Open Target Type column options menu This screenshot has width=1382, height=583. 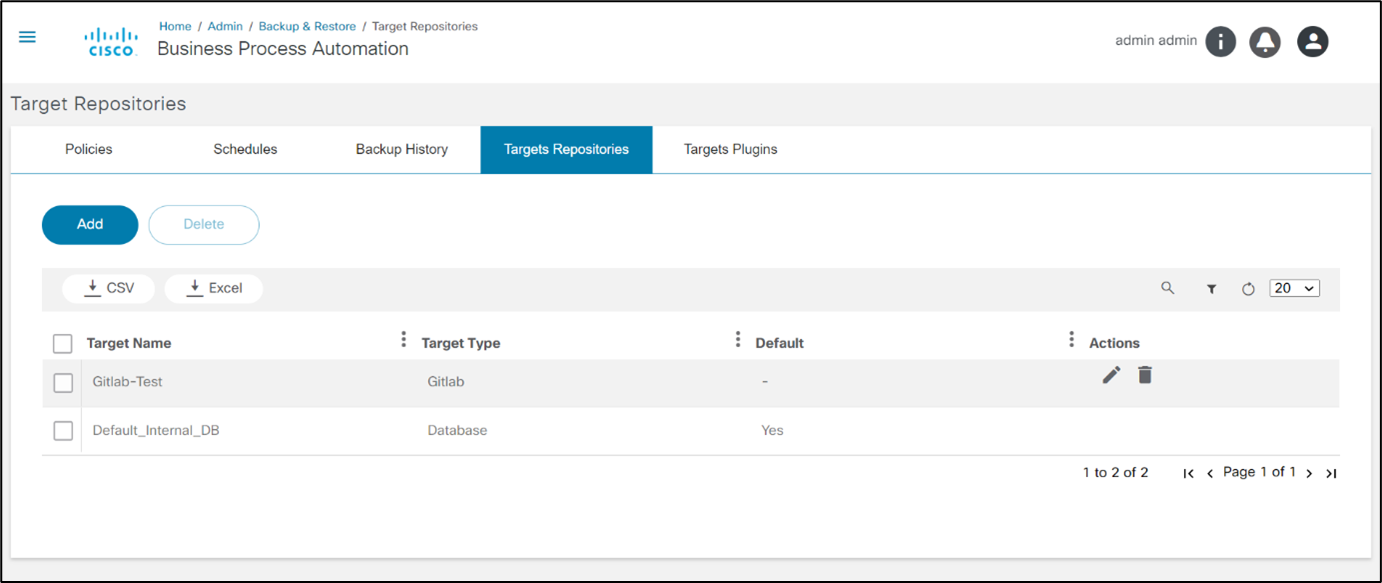pyautogui.click(x=738, y=340)
